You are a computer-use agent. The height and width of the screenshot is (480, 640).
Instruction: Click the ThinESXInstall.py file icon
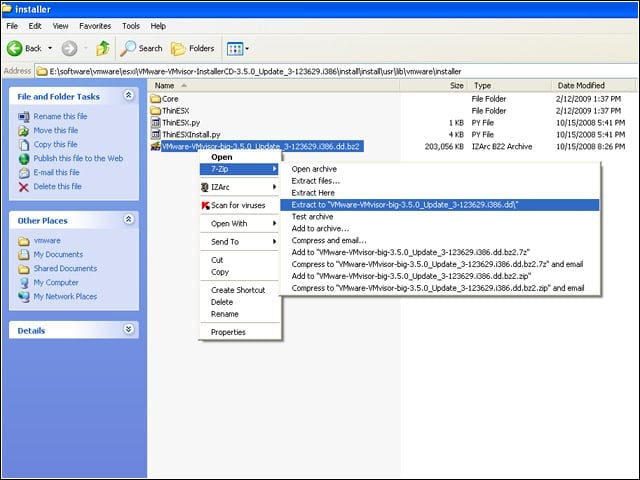click(156, 134)
